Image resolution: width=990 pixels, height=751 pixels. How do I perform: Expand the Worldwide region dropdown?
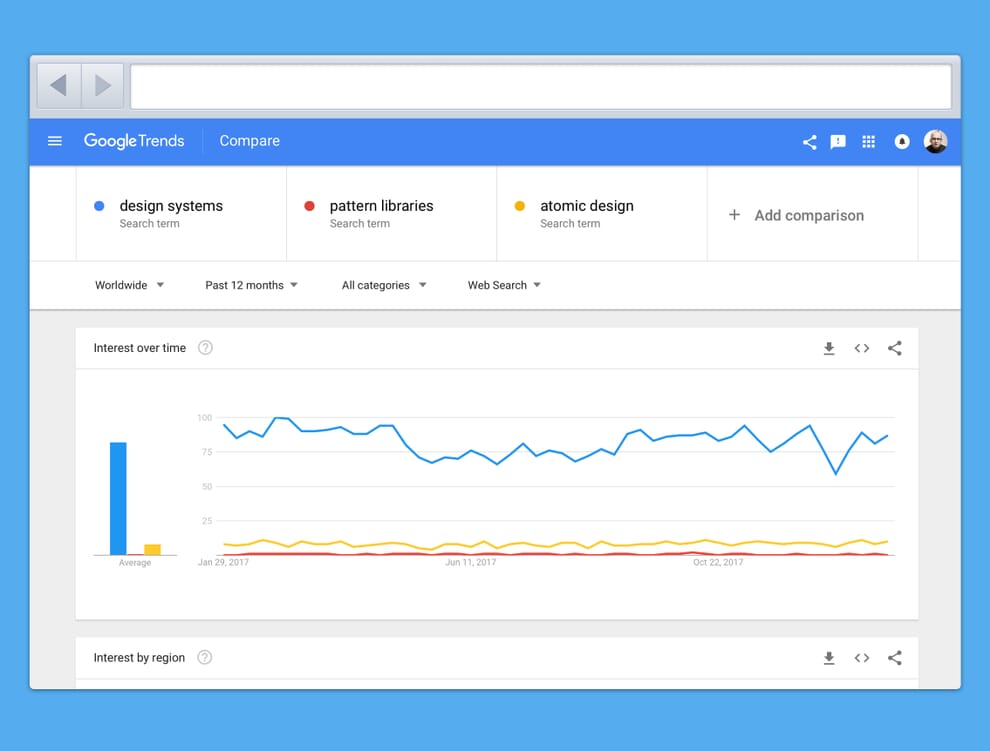(130, 285)
